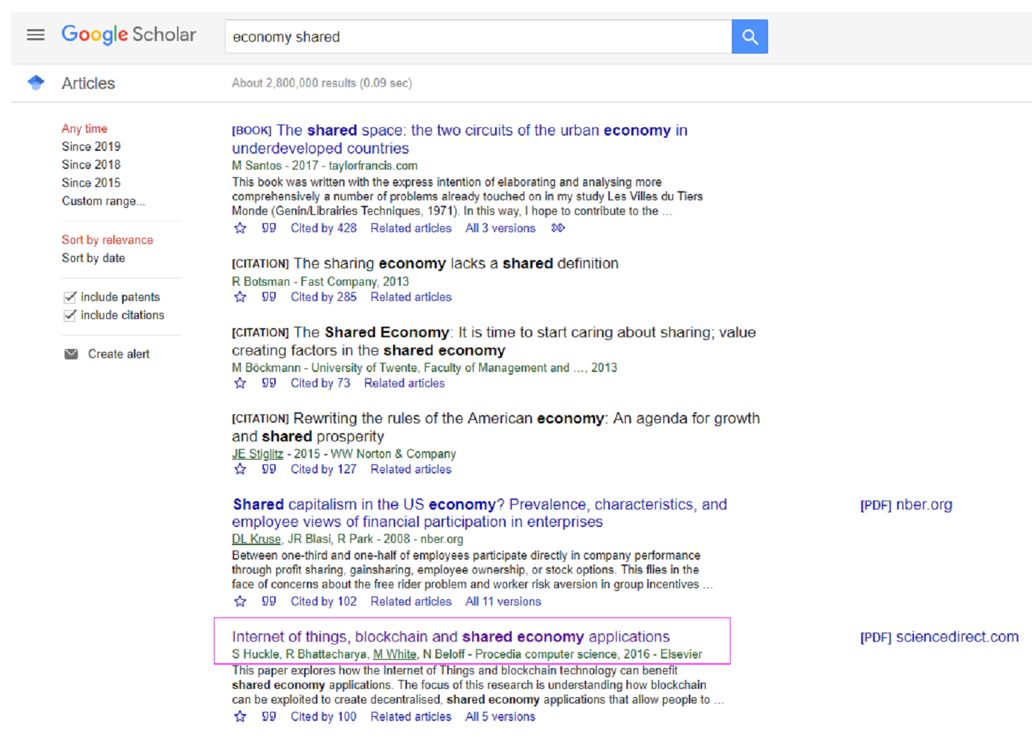Star the M Böckmann Shared Economy result

point(240,384)
